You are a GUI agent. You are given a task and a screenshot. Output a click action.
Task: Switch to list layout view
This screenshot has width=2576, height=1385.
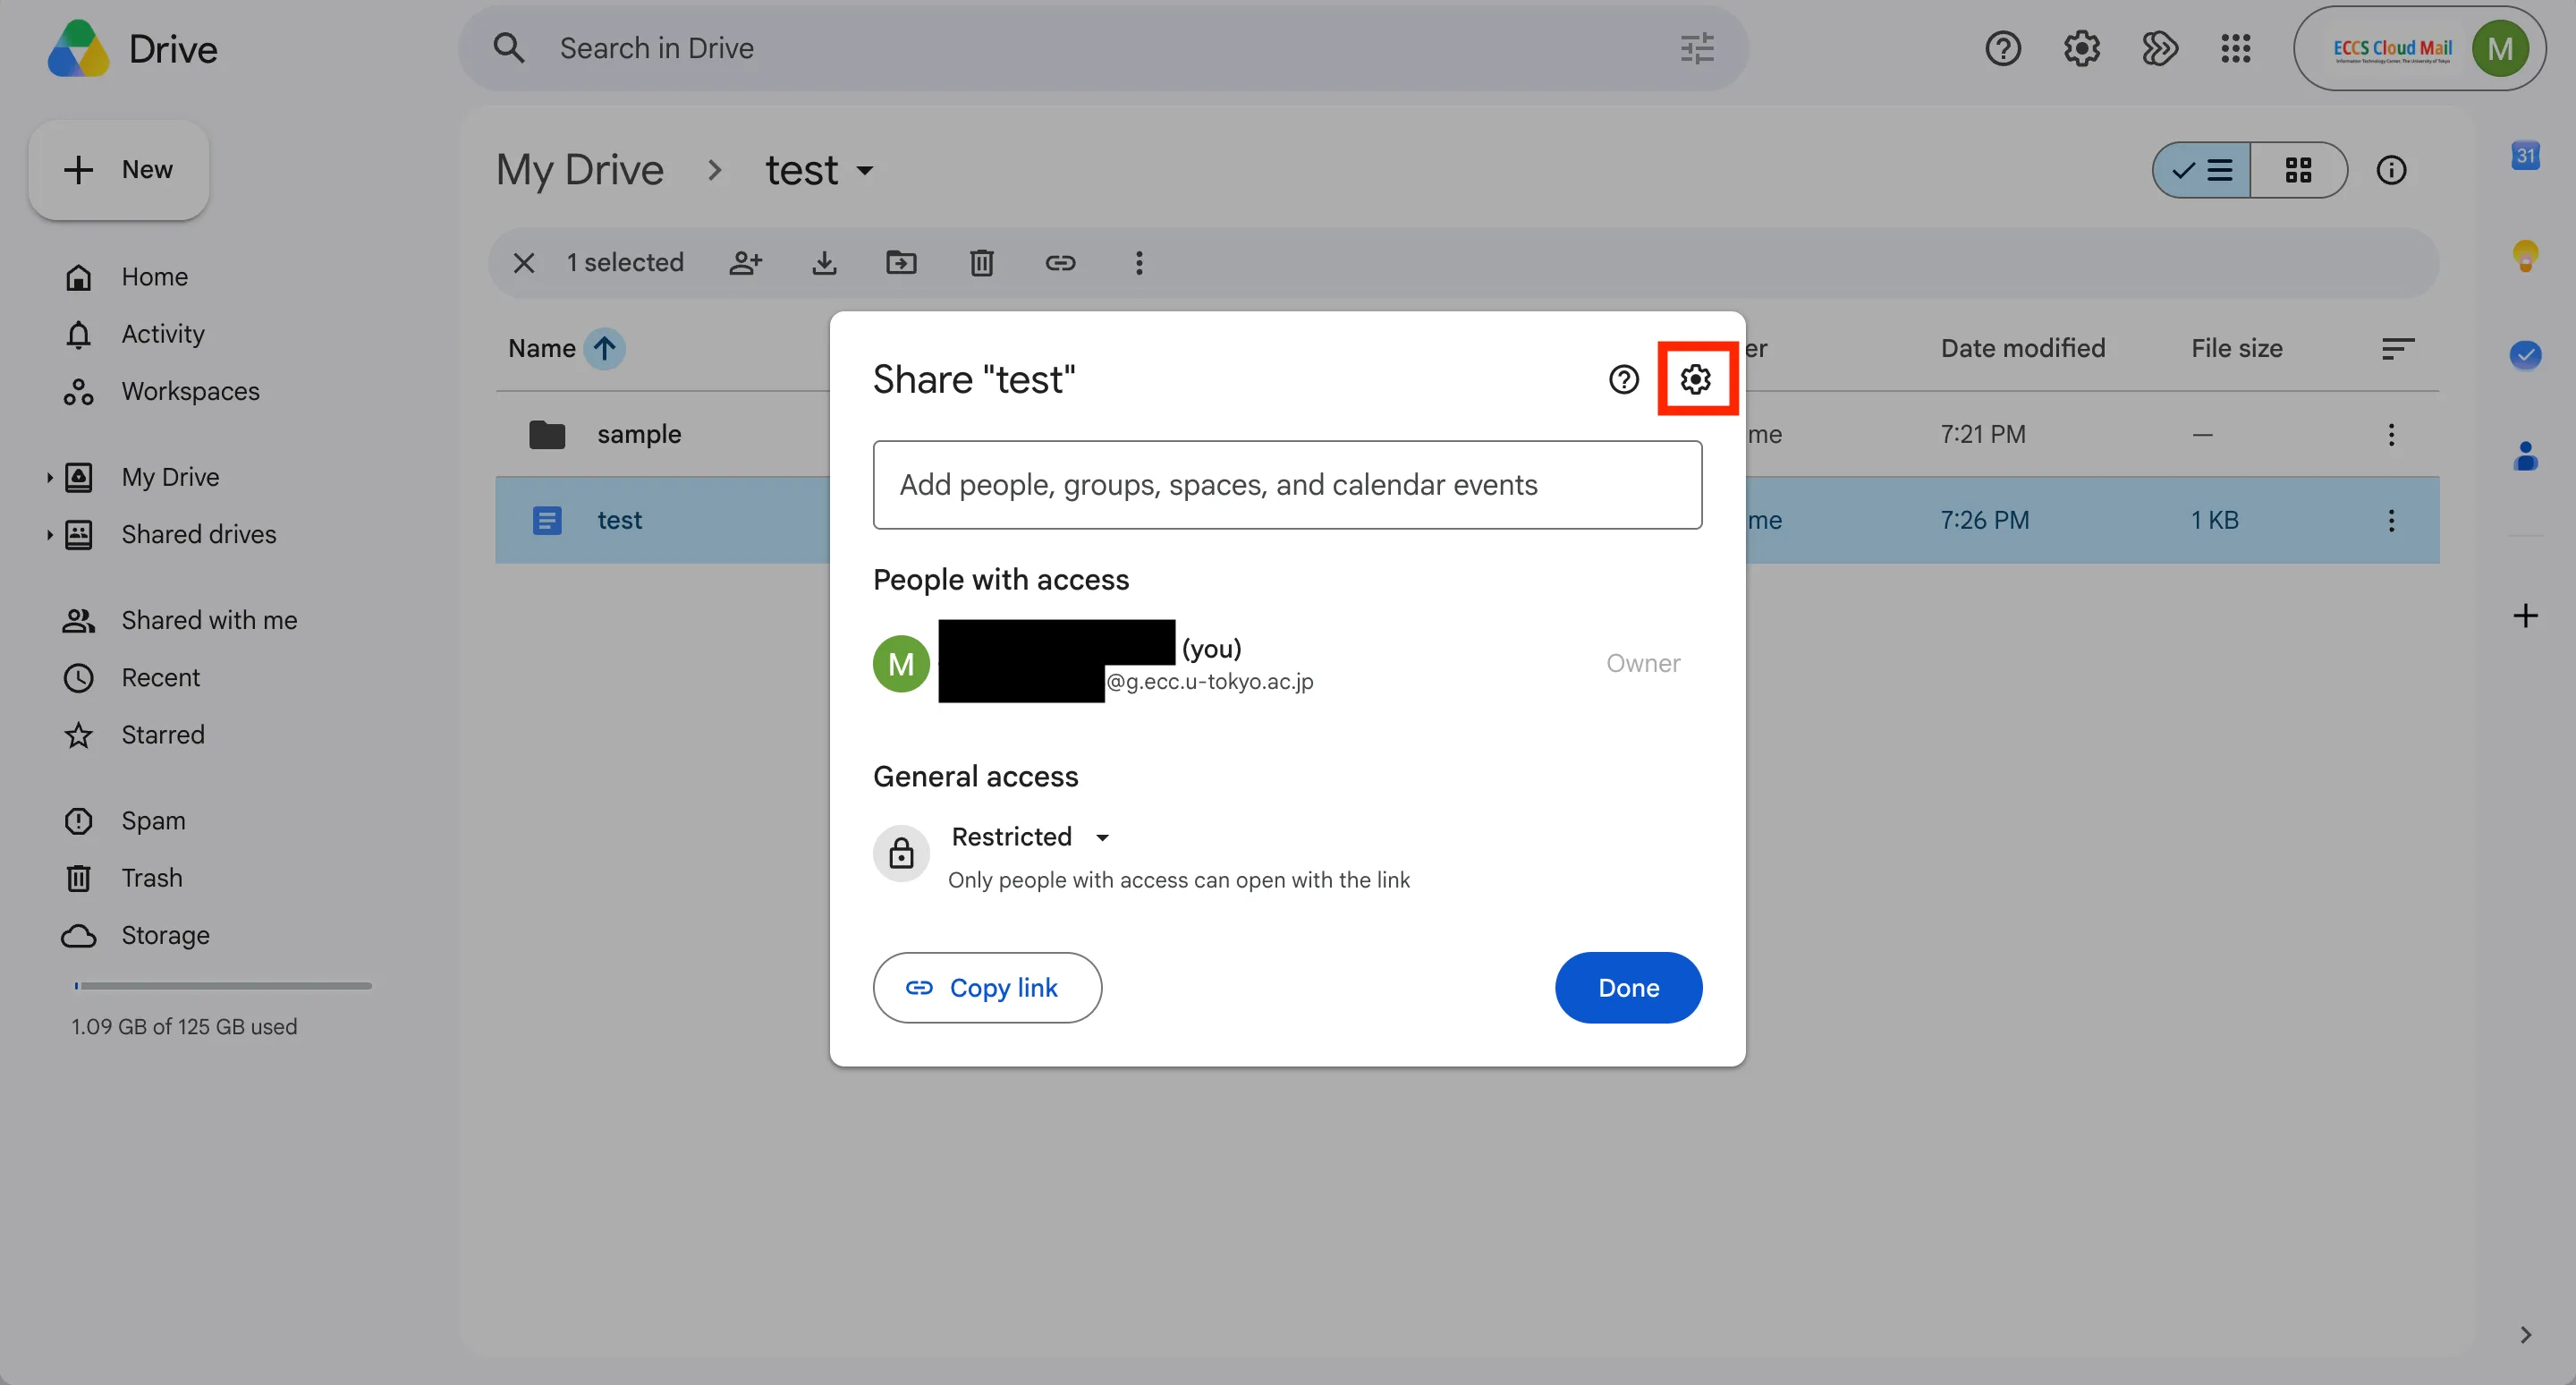tap(2202, 170)
